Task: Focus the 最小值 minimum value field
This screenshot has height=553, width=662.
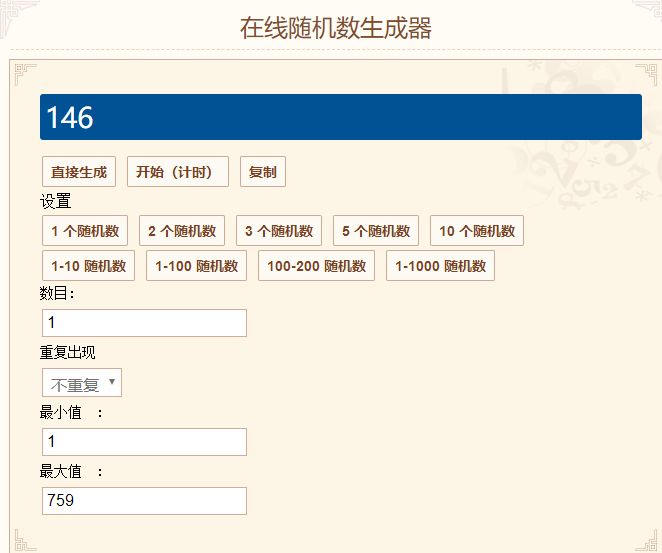Action: (144, 442)
